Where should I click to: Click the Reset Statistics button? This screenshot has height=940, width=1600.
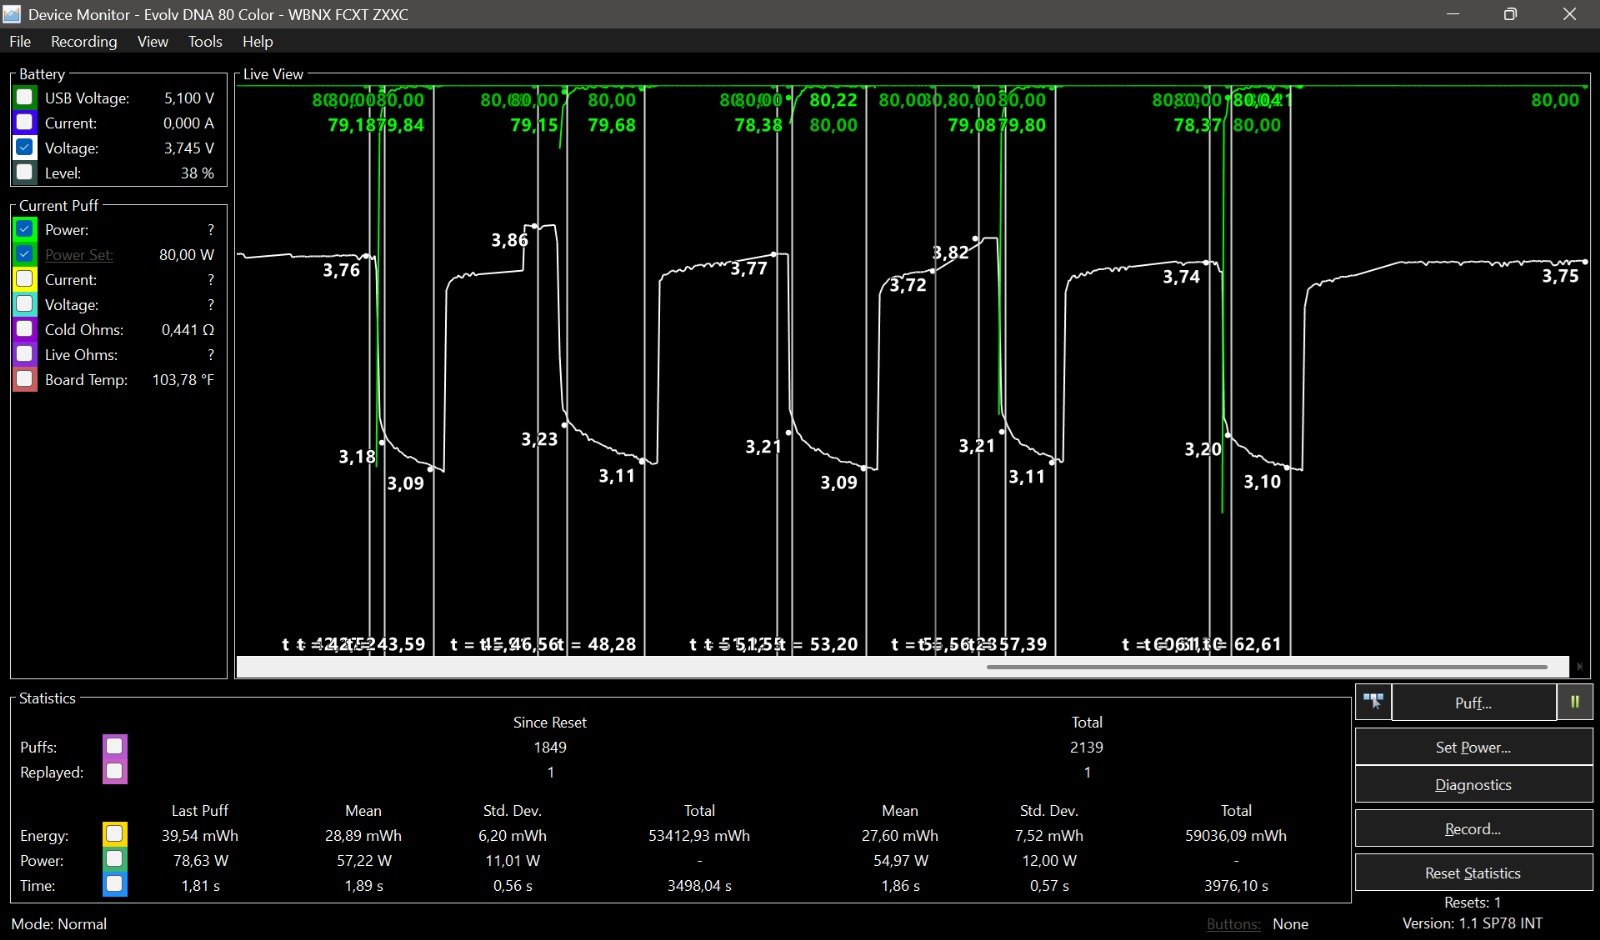[1472, 873]
